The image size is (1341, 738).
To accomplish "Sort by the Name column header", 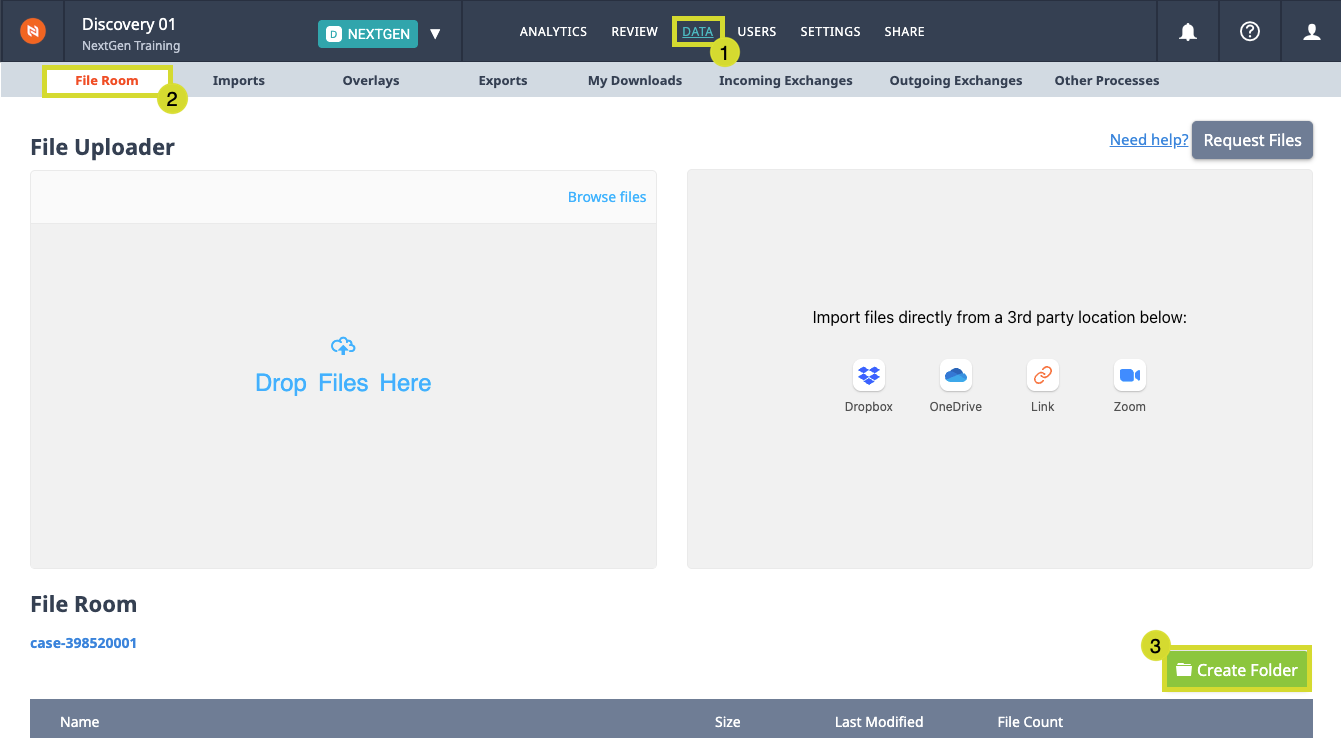I will point(80,722).
